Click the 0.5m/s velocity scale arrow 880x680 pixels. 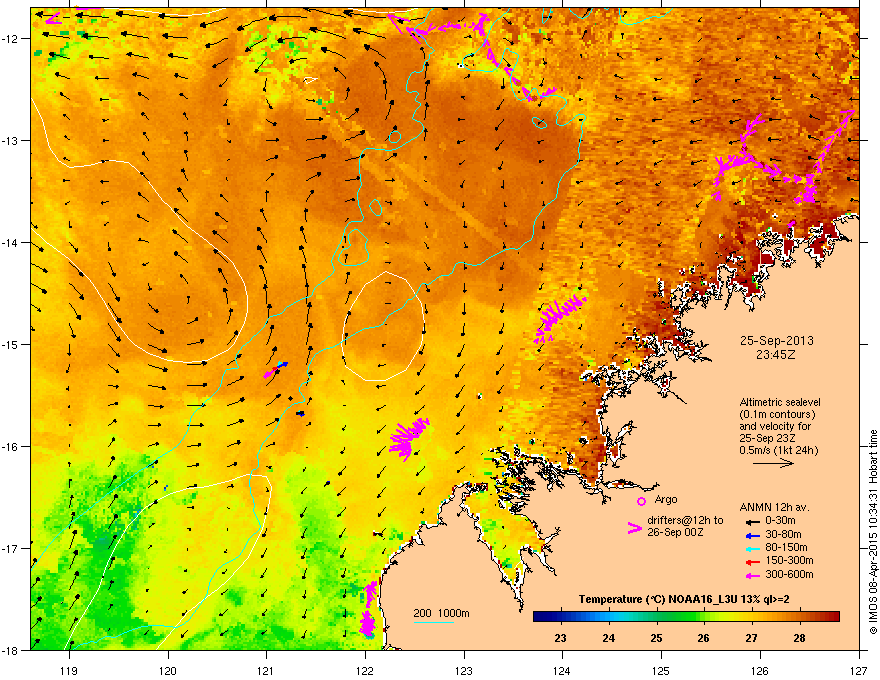coord(773,463)
